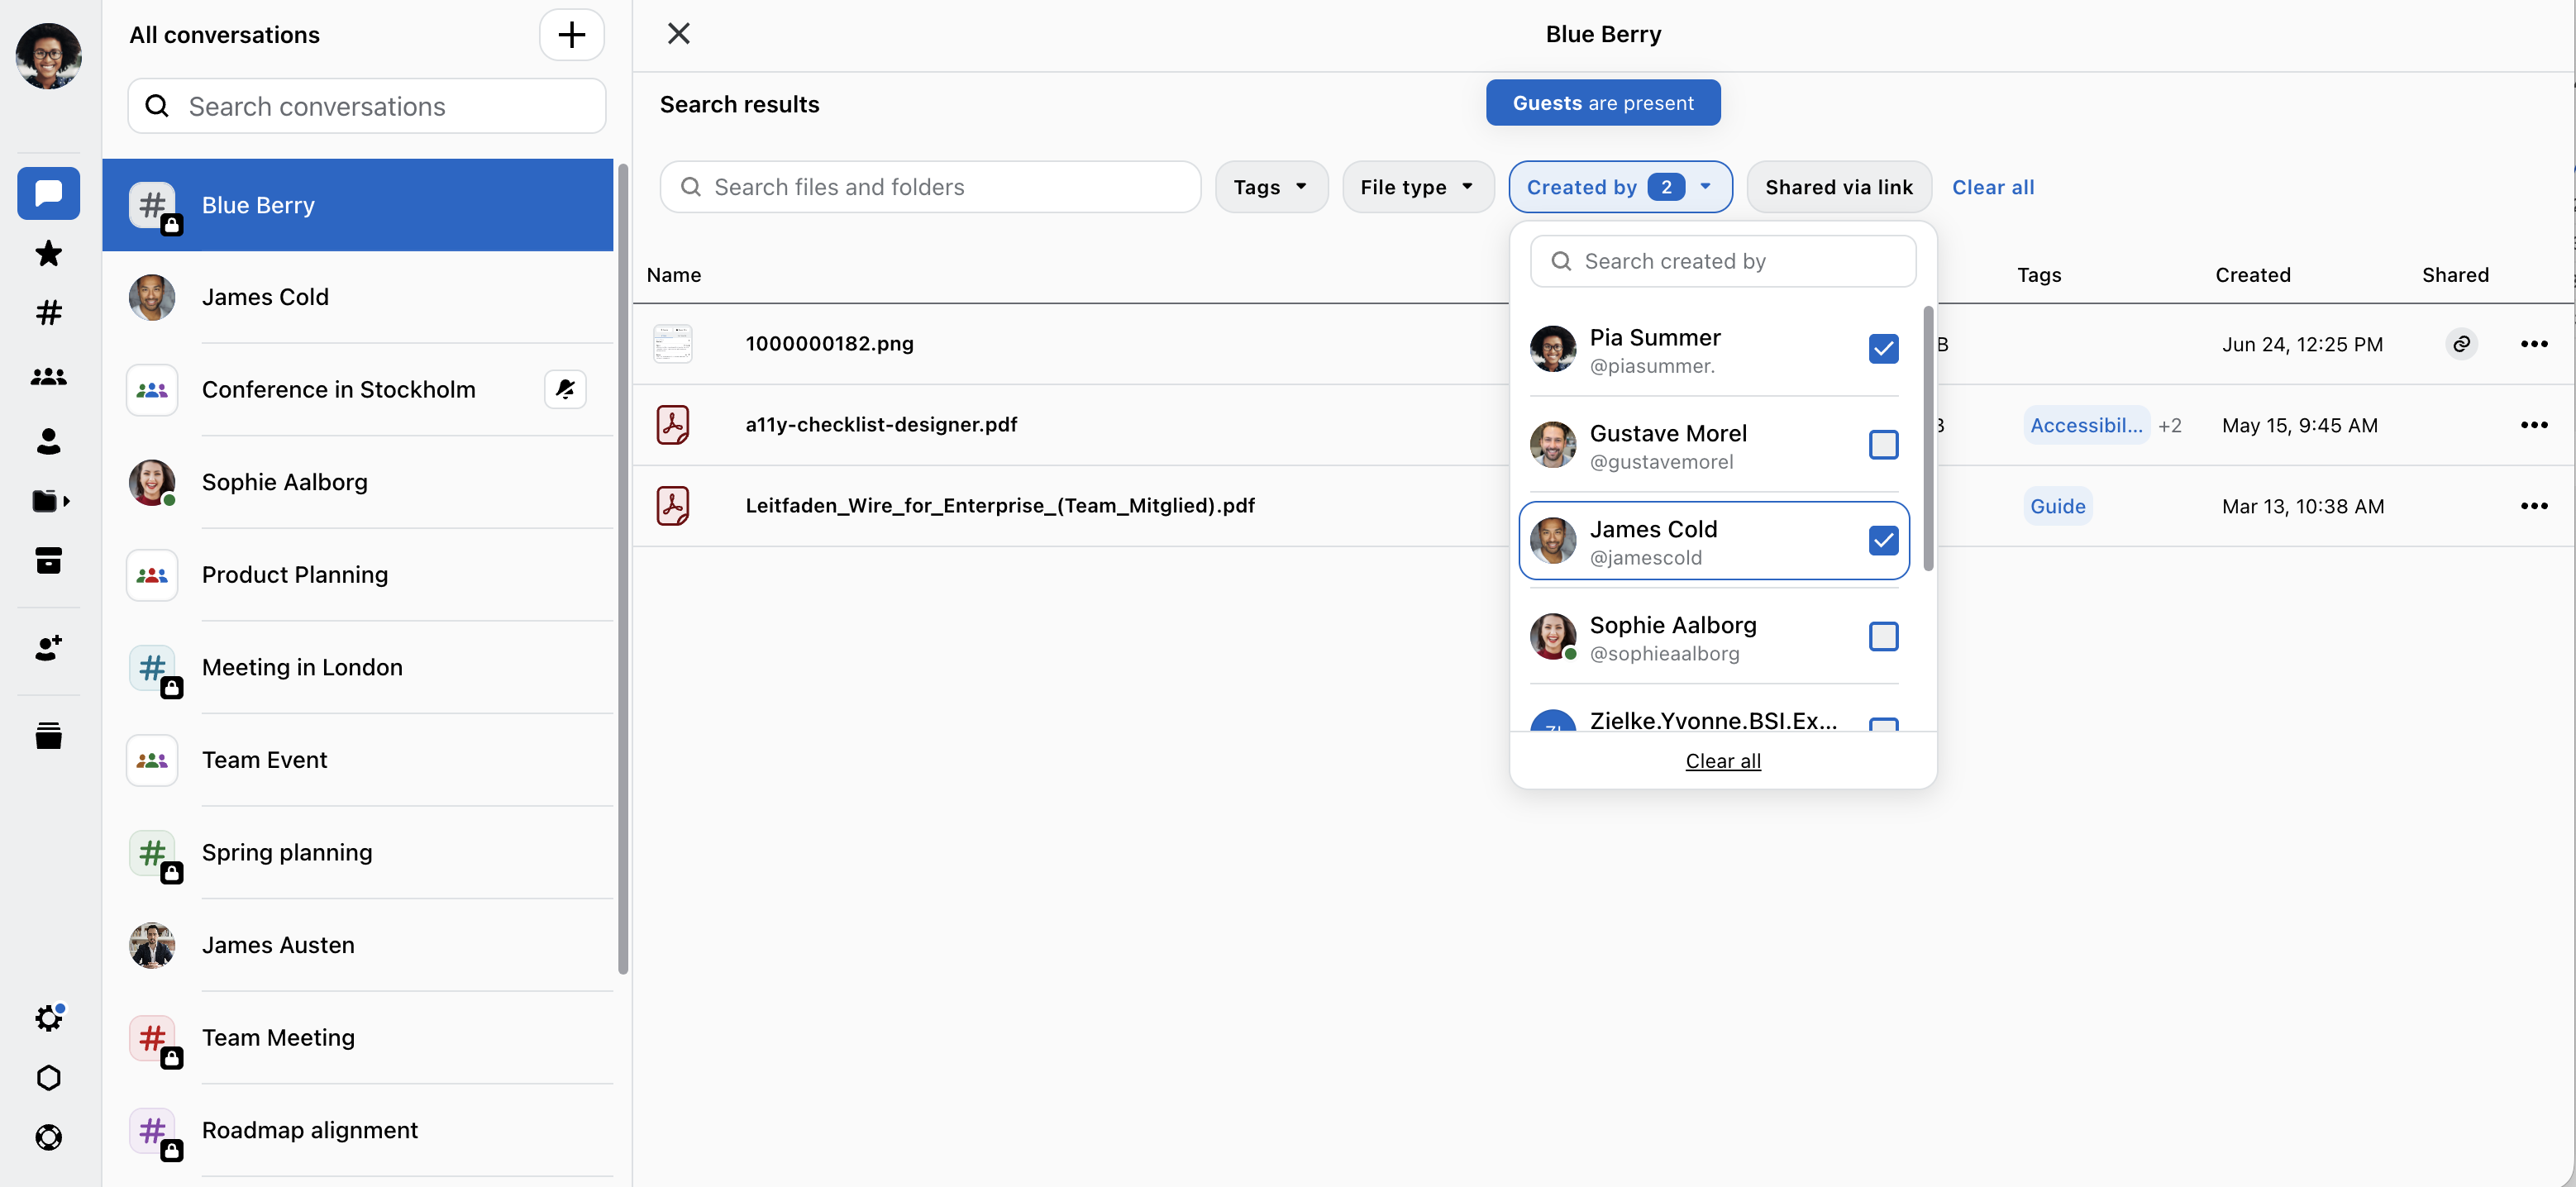Open favorites star icon in sidebar

point(48,253)
